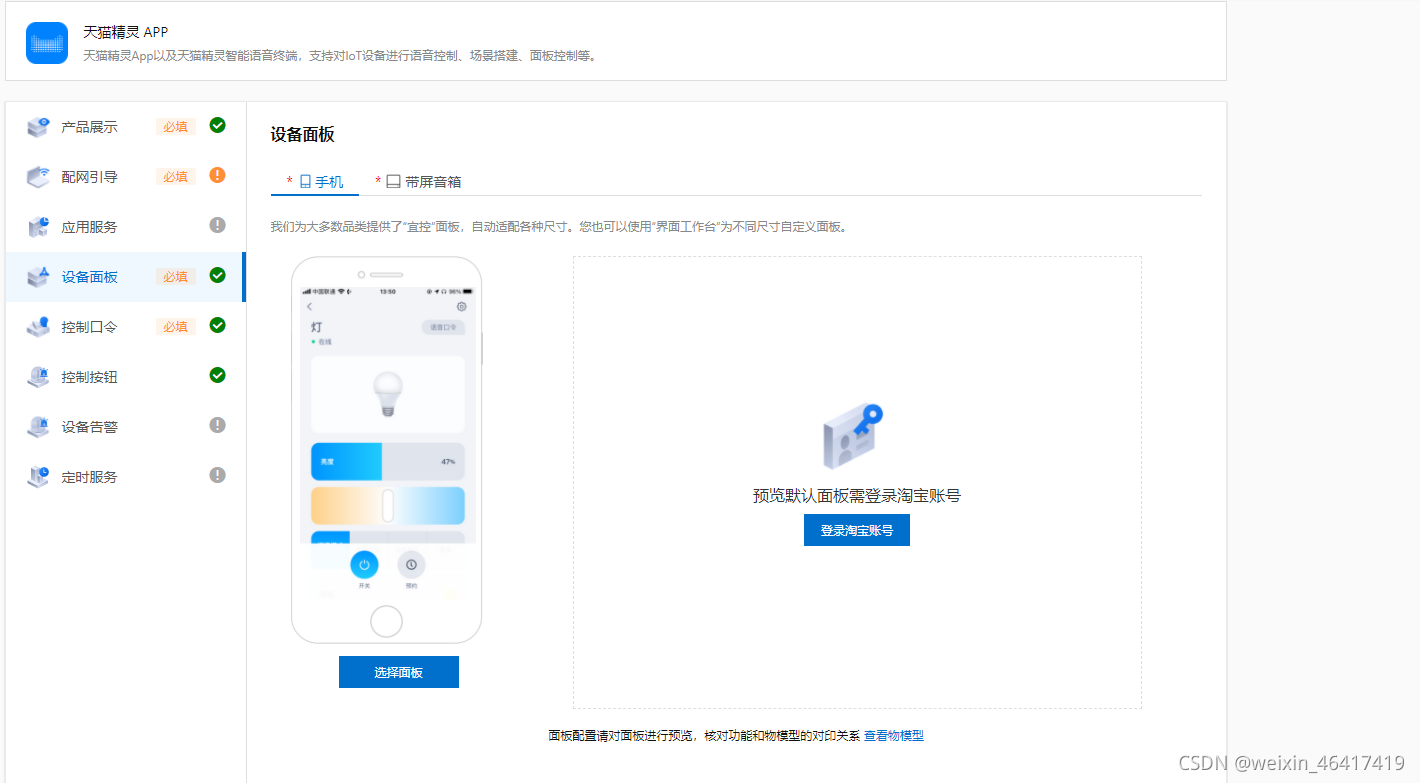Open 控制口令 in the sidebar
1420x783 pixels.
click(125, 327)
